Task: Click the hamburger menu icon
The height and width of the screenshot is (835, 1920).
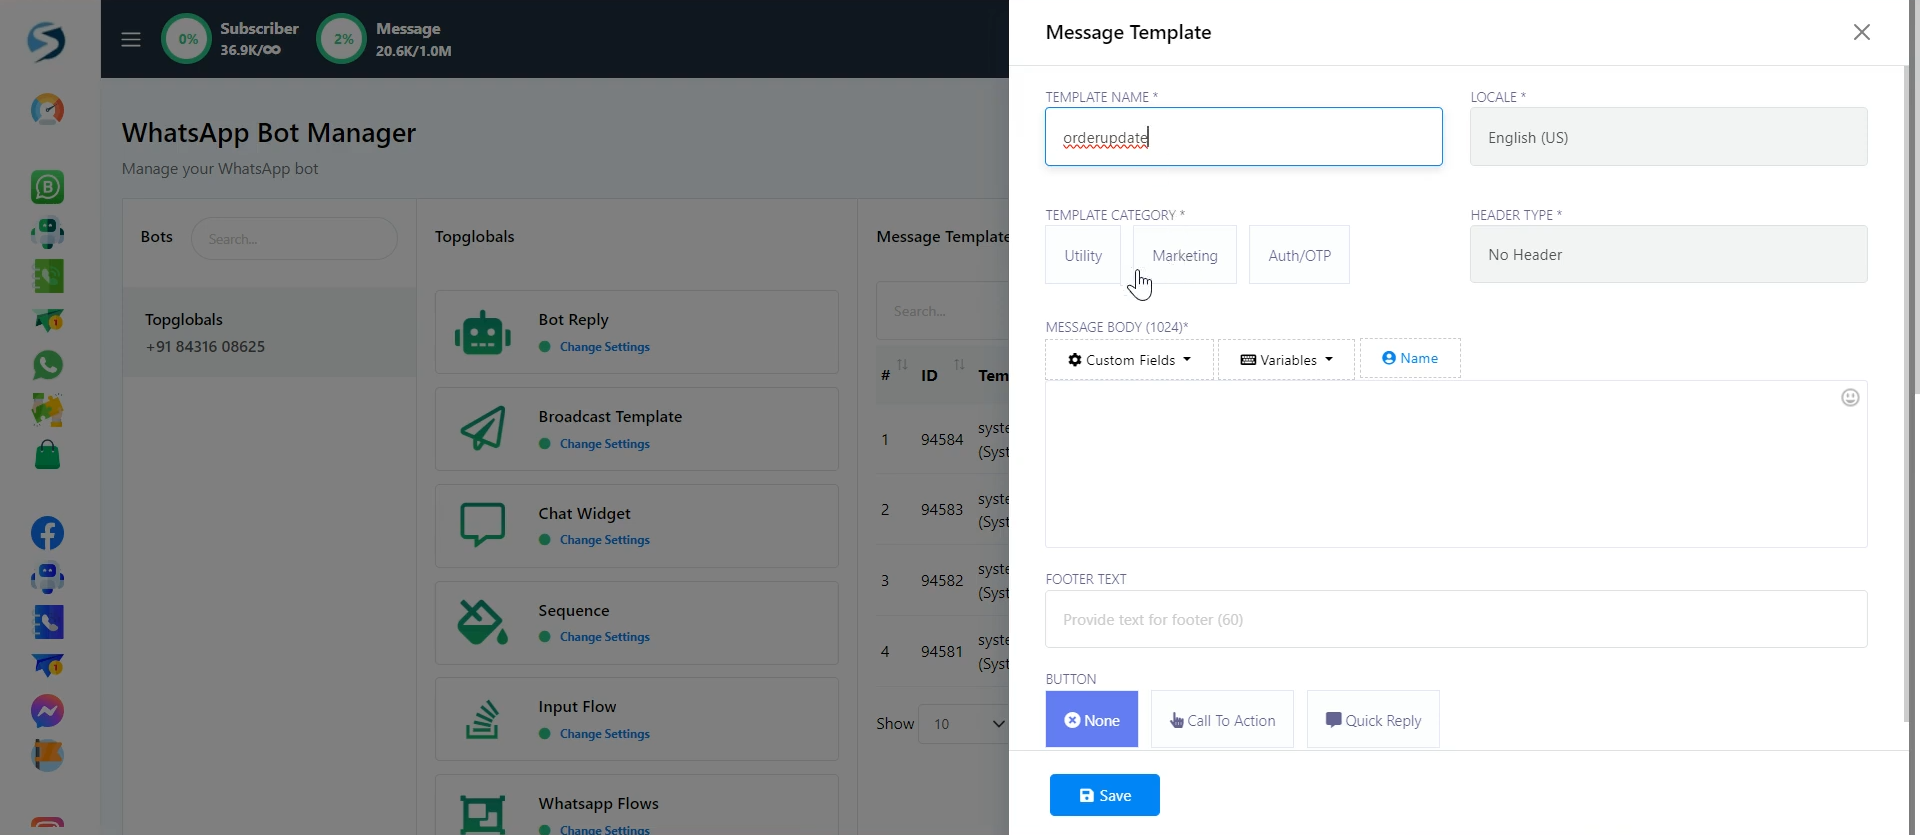Action: pos(131,39)
